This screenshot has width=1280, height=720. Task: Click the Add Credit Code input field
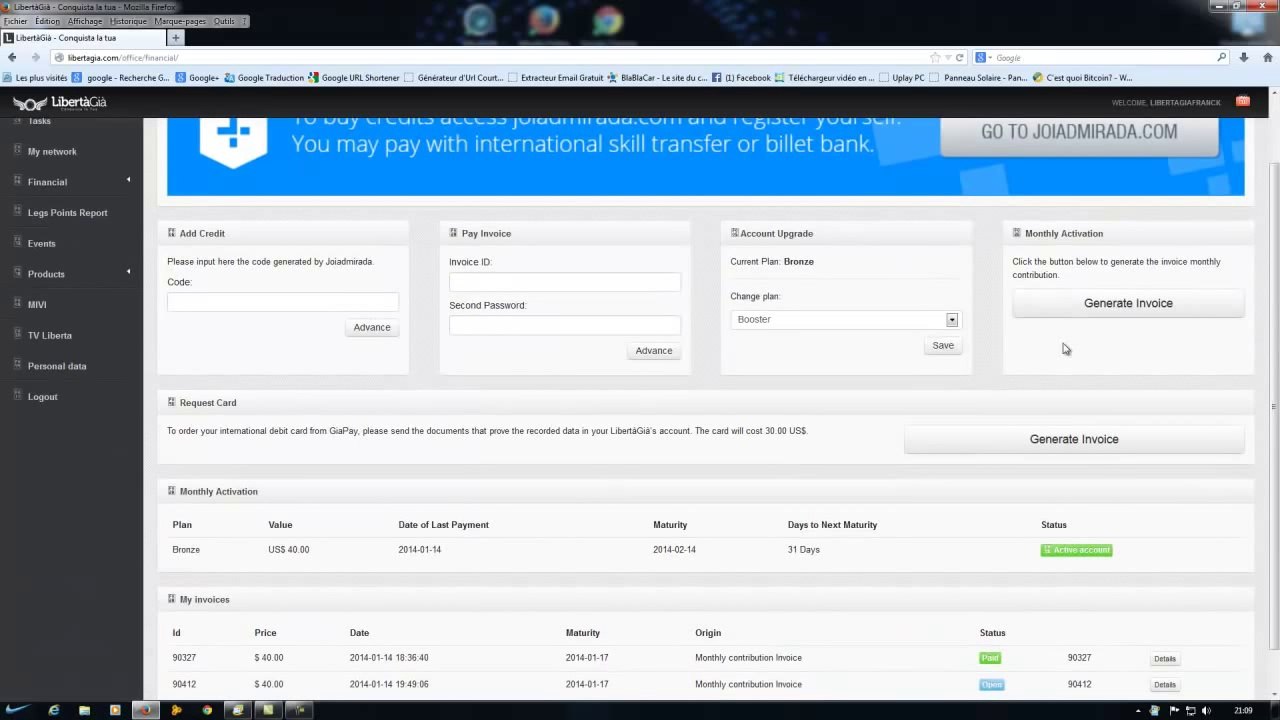coord(283,302)
